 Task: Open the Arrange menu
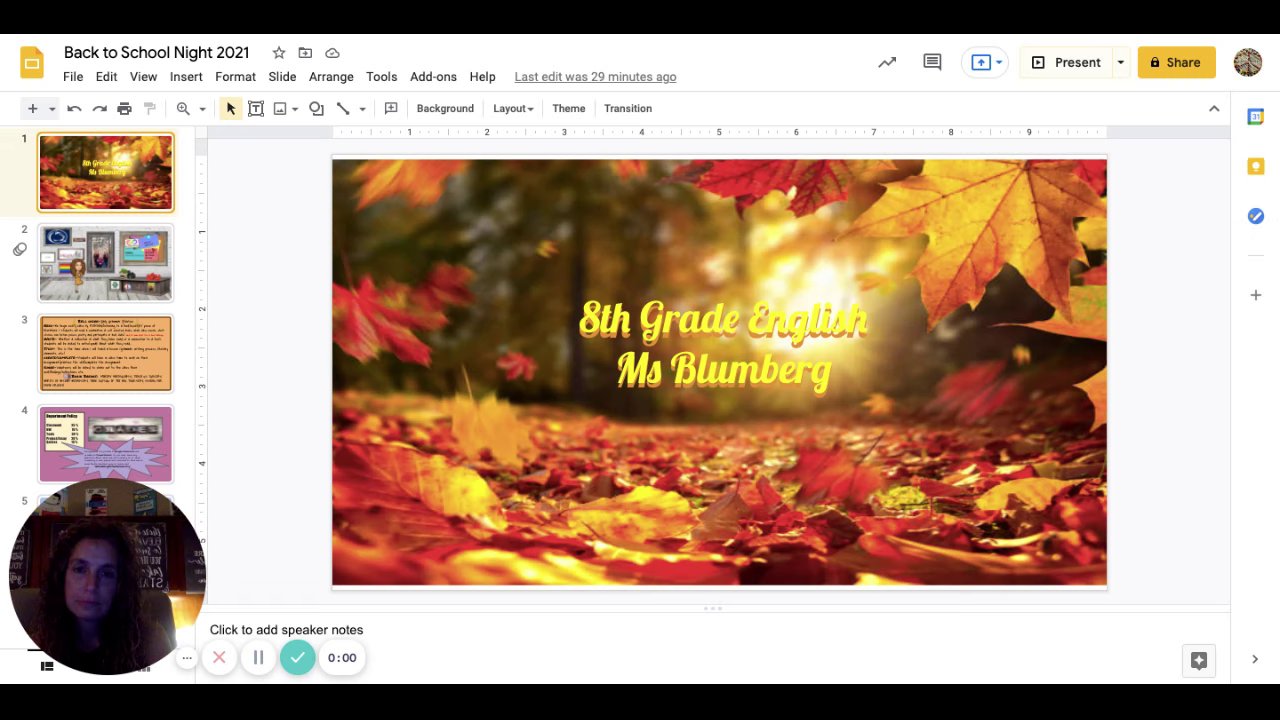[x=331, y=77]
